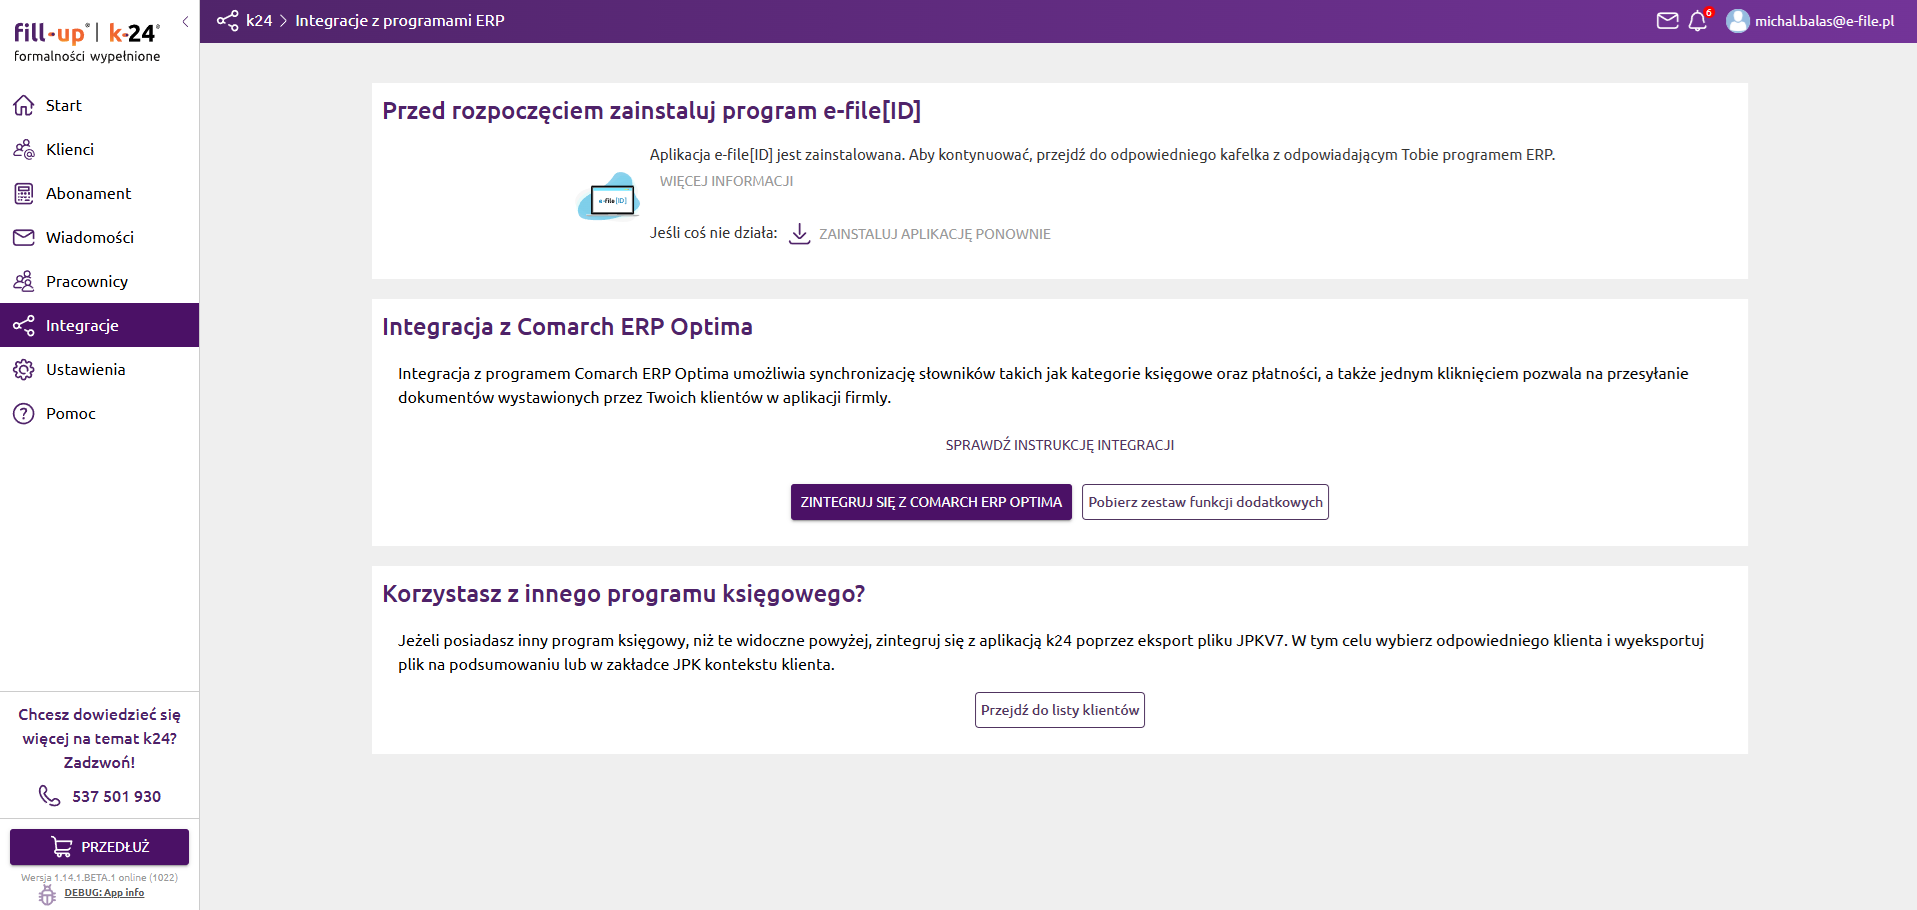Click the Abonament calculator icon

[x=24, y=193]
